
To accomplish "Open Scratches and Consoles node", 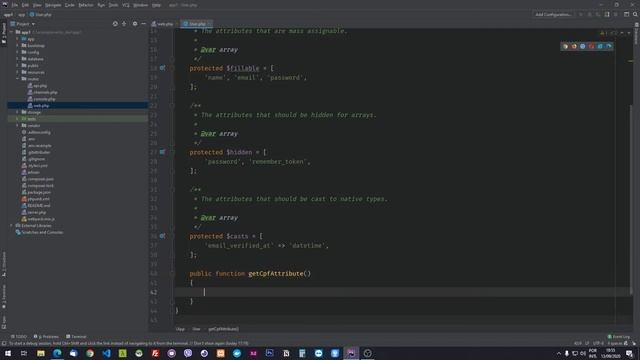I will [x=40, y=232].
